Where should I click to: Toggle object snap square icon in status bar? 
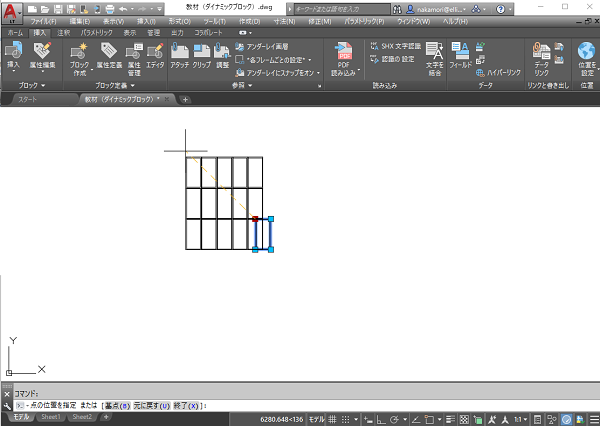click(x=429, y=419)
